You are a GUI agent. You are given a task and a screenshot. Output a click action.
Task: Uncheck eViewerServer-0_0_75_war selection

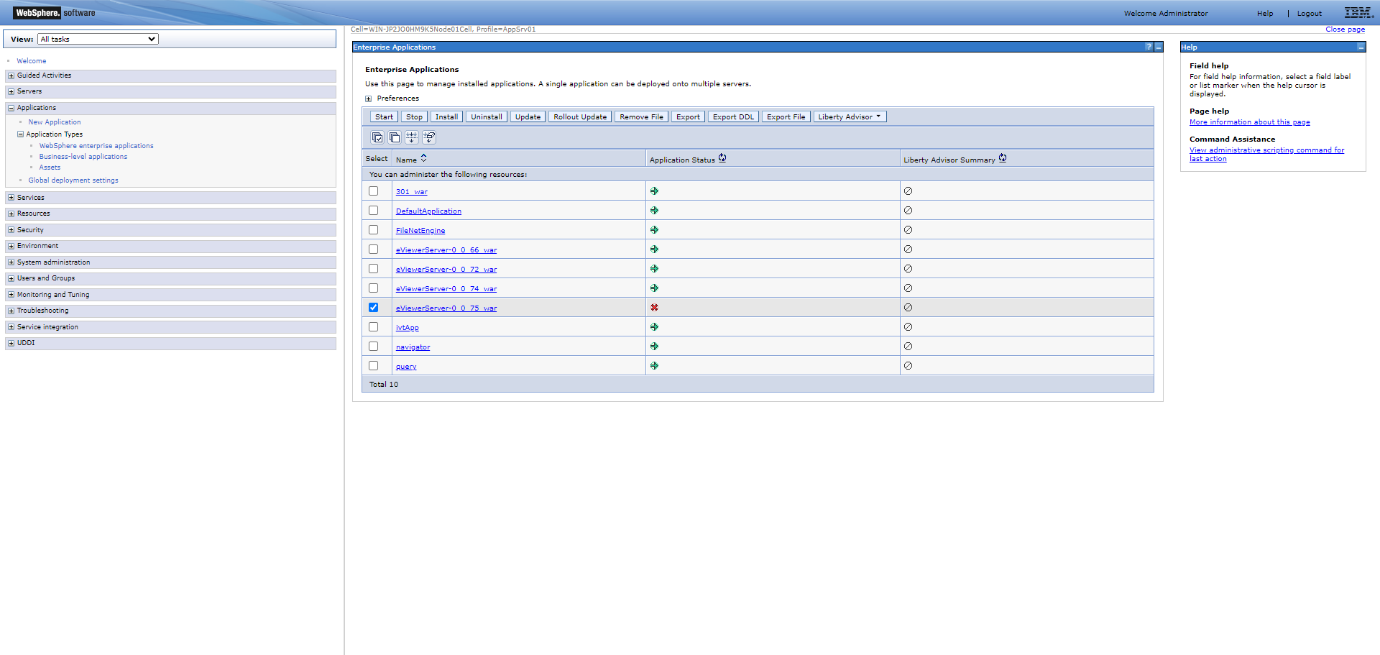click(x=373, y=307)
